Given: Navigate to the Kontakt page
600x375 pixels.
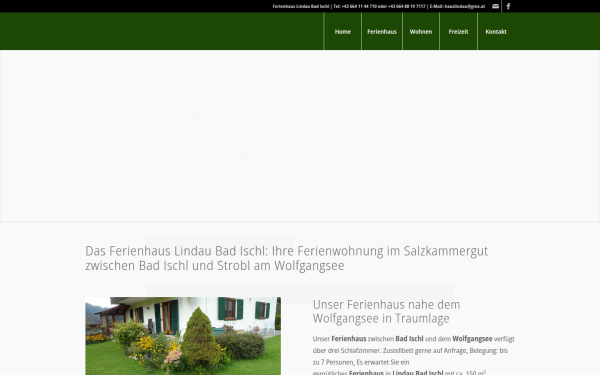Looking at the screenshot, I should pos(496,31).
